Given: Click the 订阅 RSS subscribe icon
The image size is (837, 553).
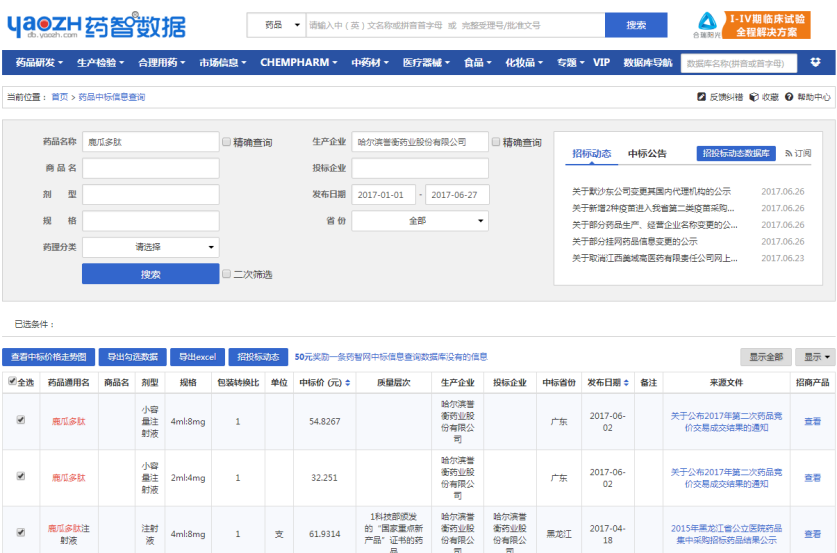Looking at the screenshot, I should click(788, 154).
